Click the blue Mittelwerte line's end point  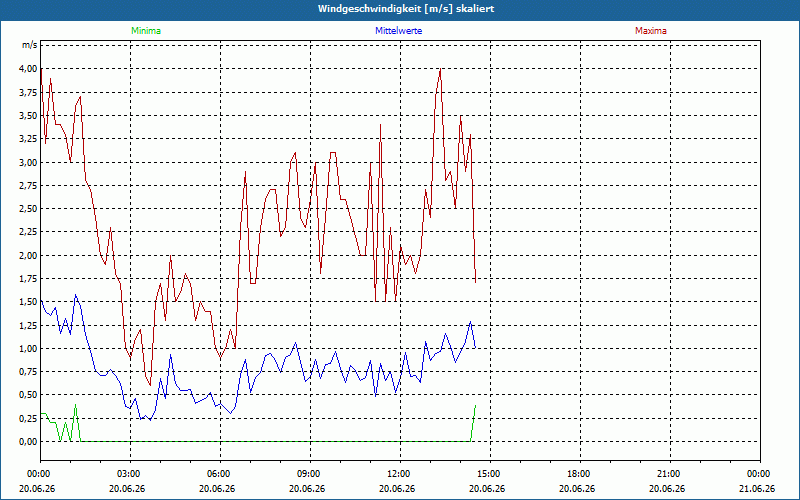click(476, 347)
